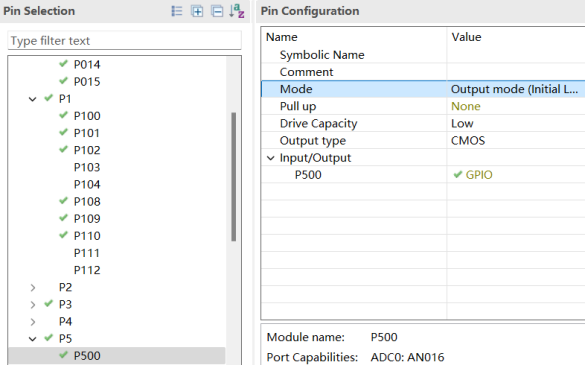Expand all tree nodes in Pin Selection
This screenshot has height=365, width=586.
[x=197, y=11]
